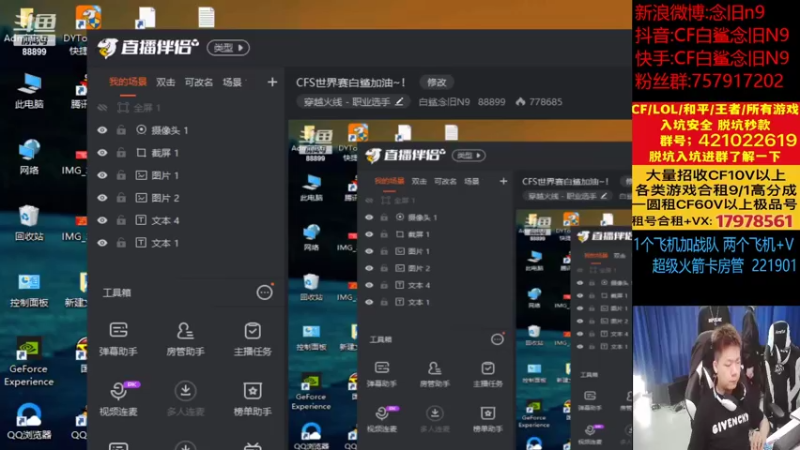Start 视频连麦

(x=118, y=398)
